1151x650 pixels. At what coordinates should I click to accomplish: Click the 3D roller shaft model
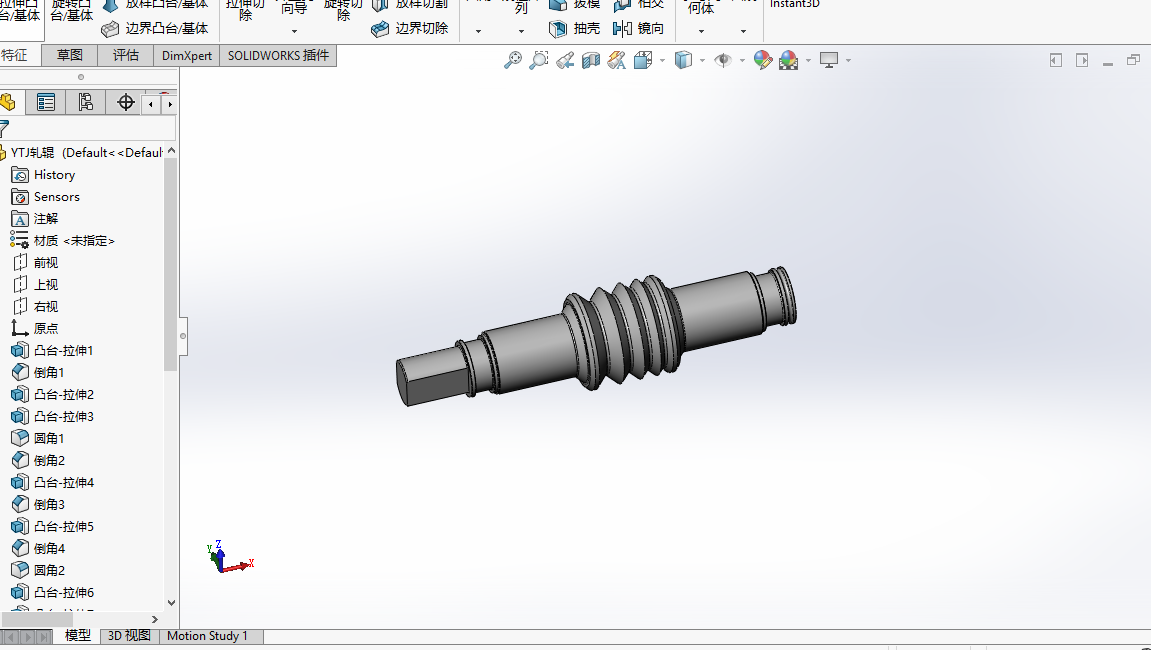click(x=596, y=334)
